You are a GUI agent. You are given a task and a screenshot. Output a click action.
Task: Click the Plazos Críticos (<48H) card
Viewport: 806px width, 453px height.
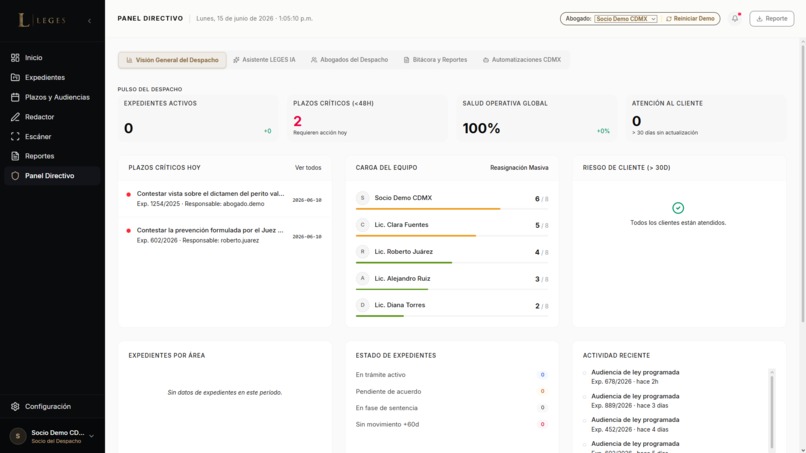click(x=367, y=118)
